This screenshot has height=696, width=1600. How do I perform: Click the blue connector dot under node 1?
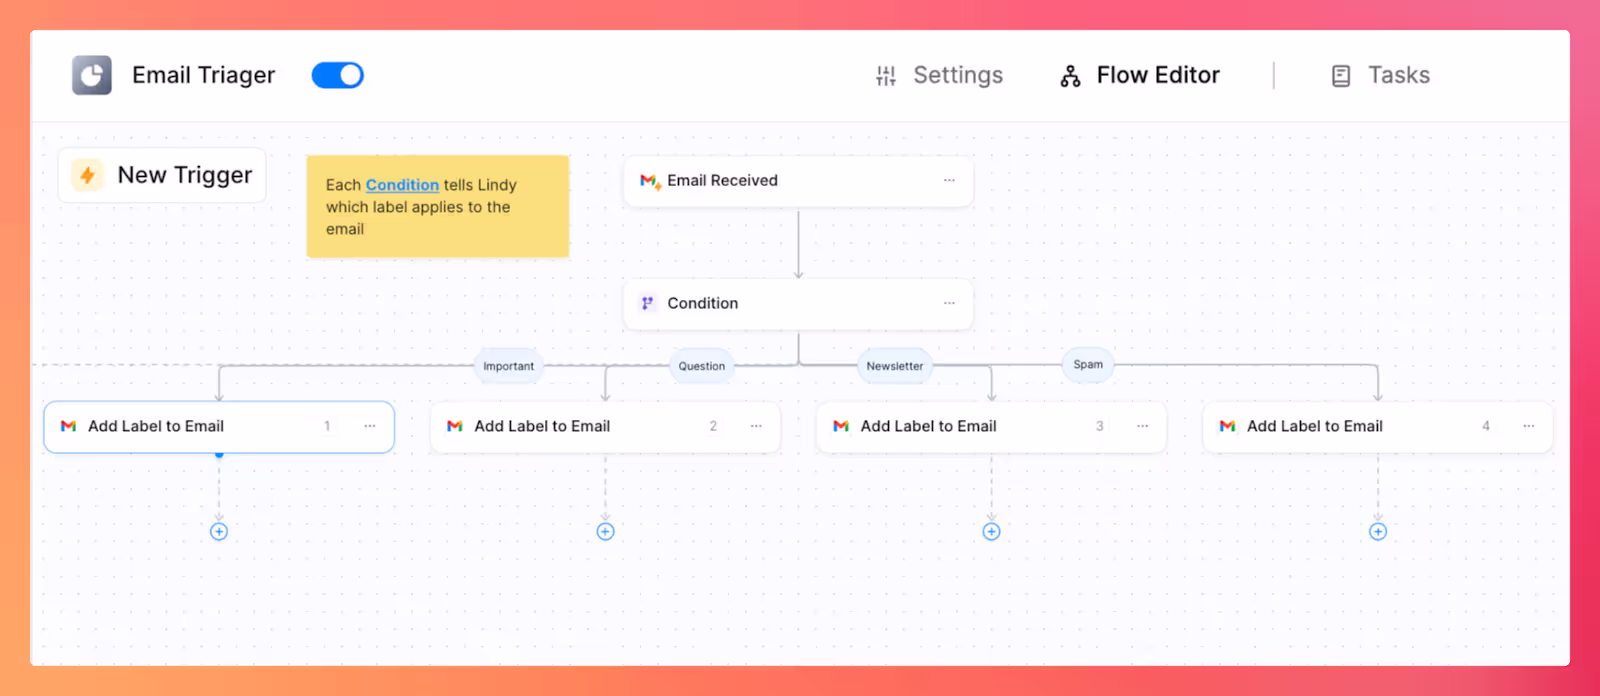point(219,454)
